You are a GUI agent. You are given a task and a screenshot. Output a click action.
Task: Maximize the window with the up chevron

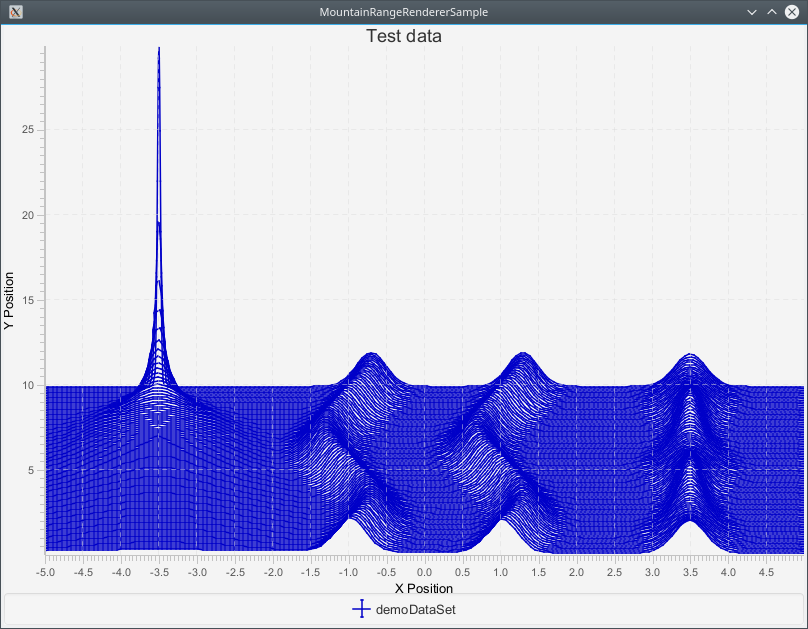click(x=771, y=12)
